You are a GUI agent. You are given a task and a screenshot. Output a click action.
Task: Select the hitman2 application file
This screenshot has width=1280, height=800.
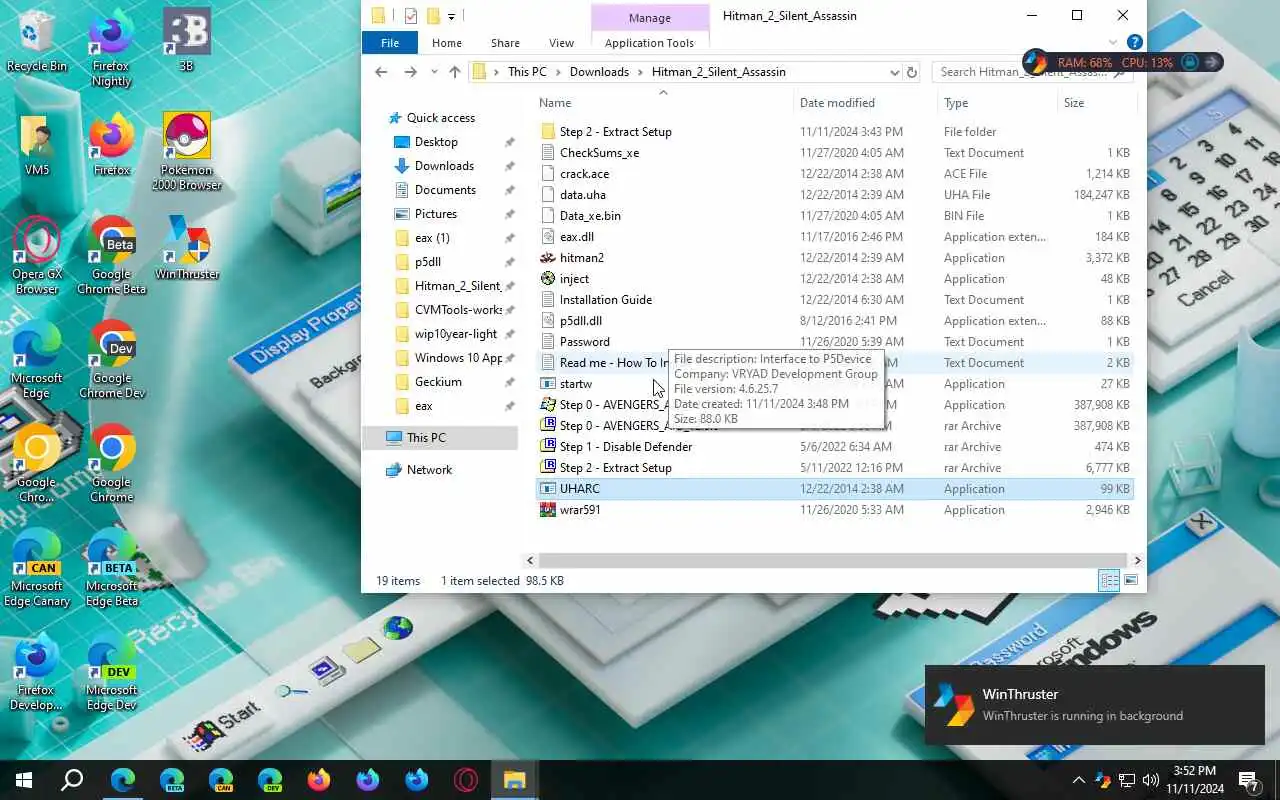click(x=581, y=258)
